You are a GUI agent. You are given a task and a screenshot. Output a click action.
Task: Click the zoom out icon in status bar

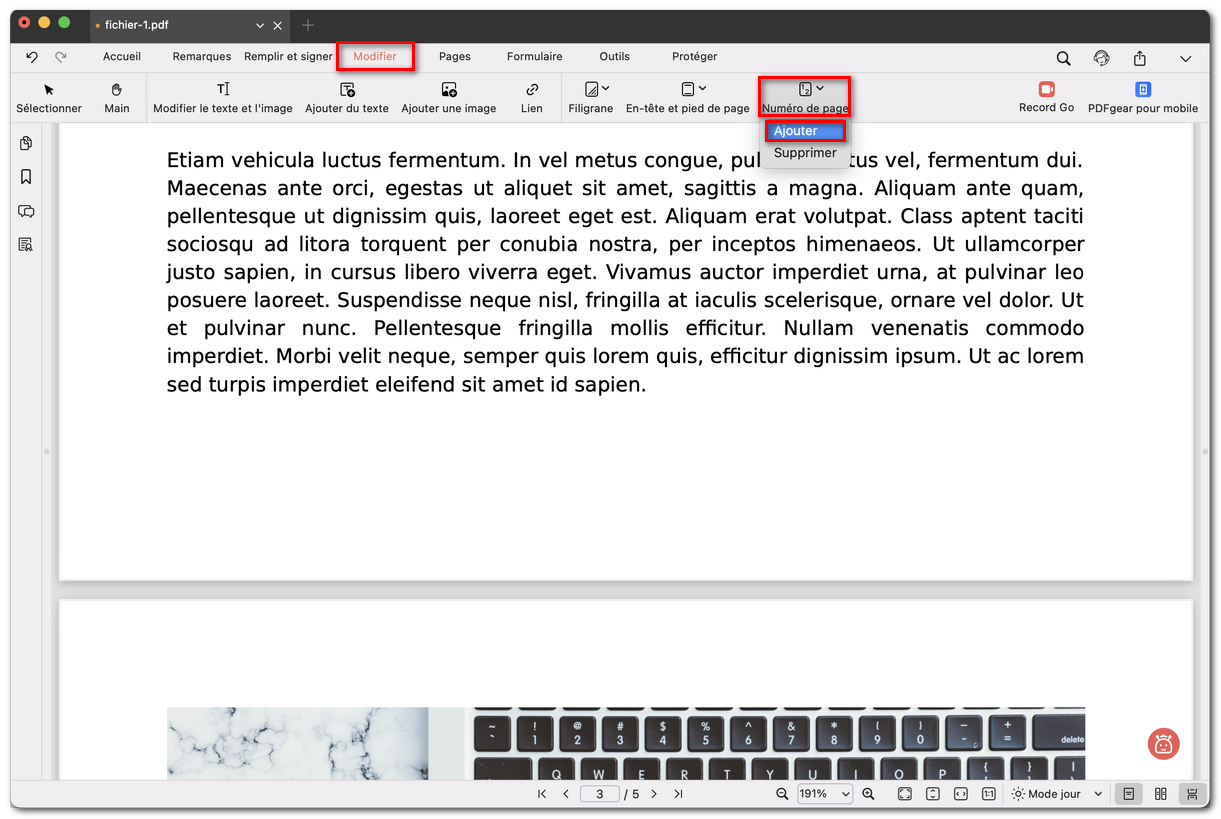click(x=783, y=793)
